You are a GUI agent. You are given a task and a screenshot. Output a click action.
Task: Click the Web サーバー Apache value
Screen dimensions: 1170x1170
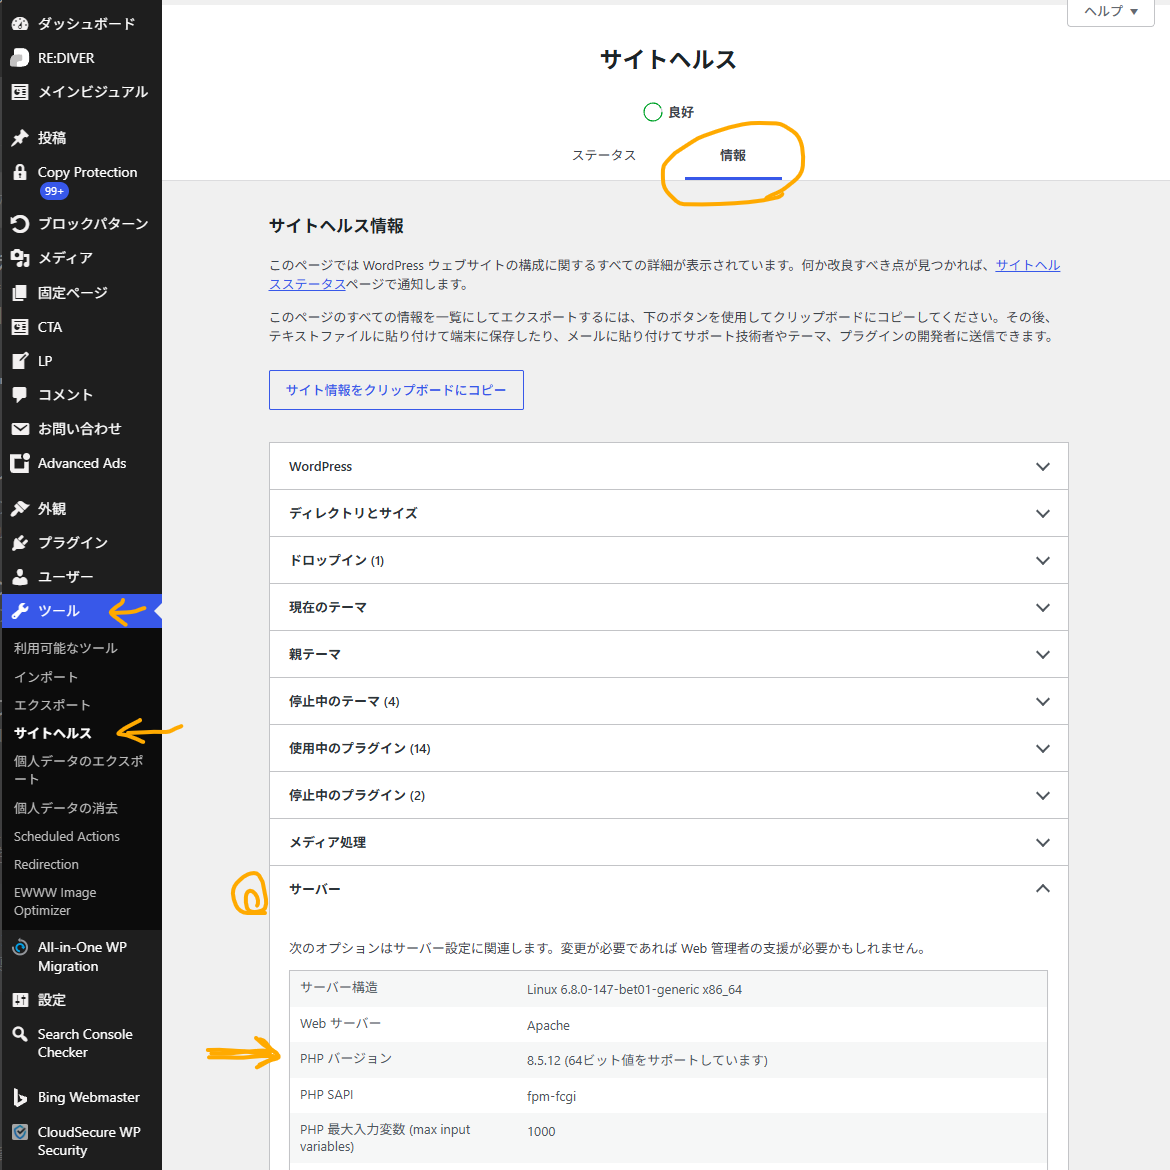(x=548, y=1025)
